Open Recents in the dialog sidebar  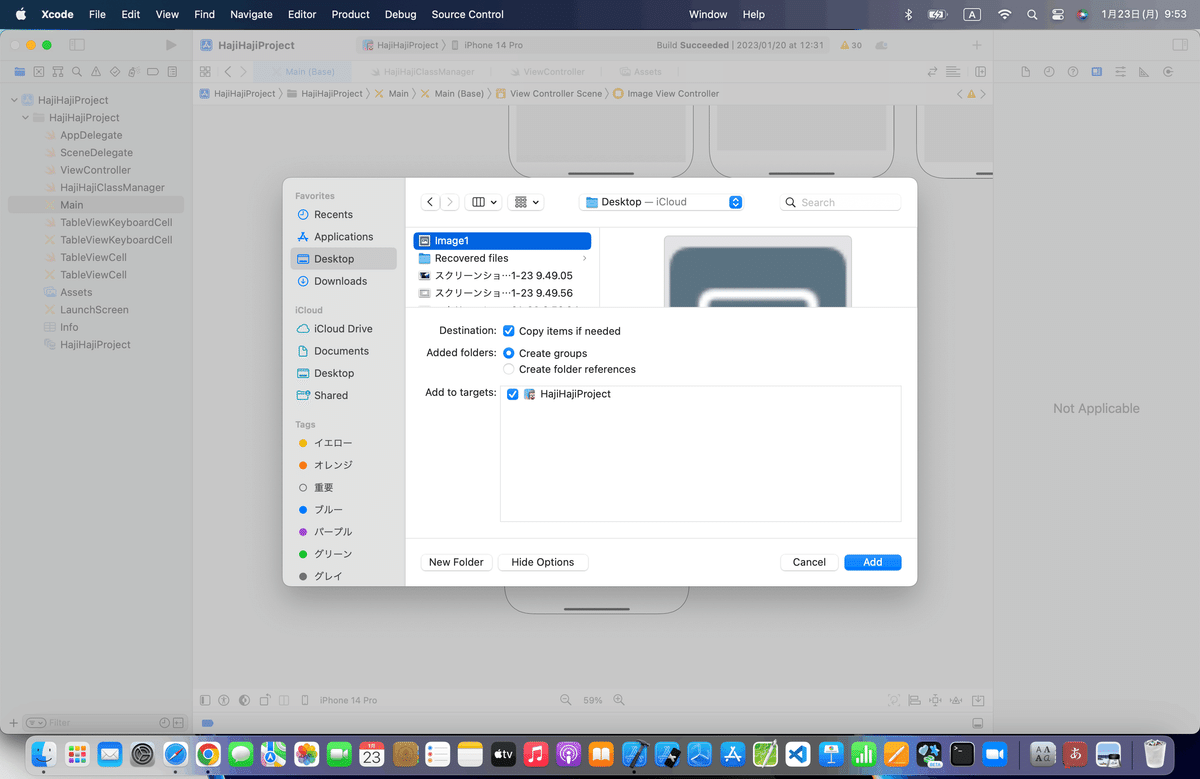click(343, 214)
